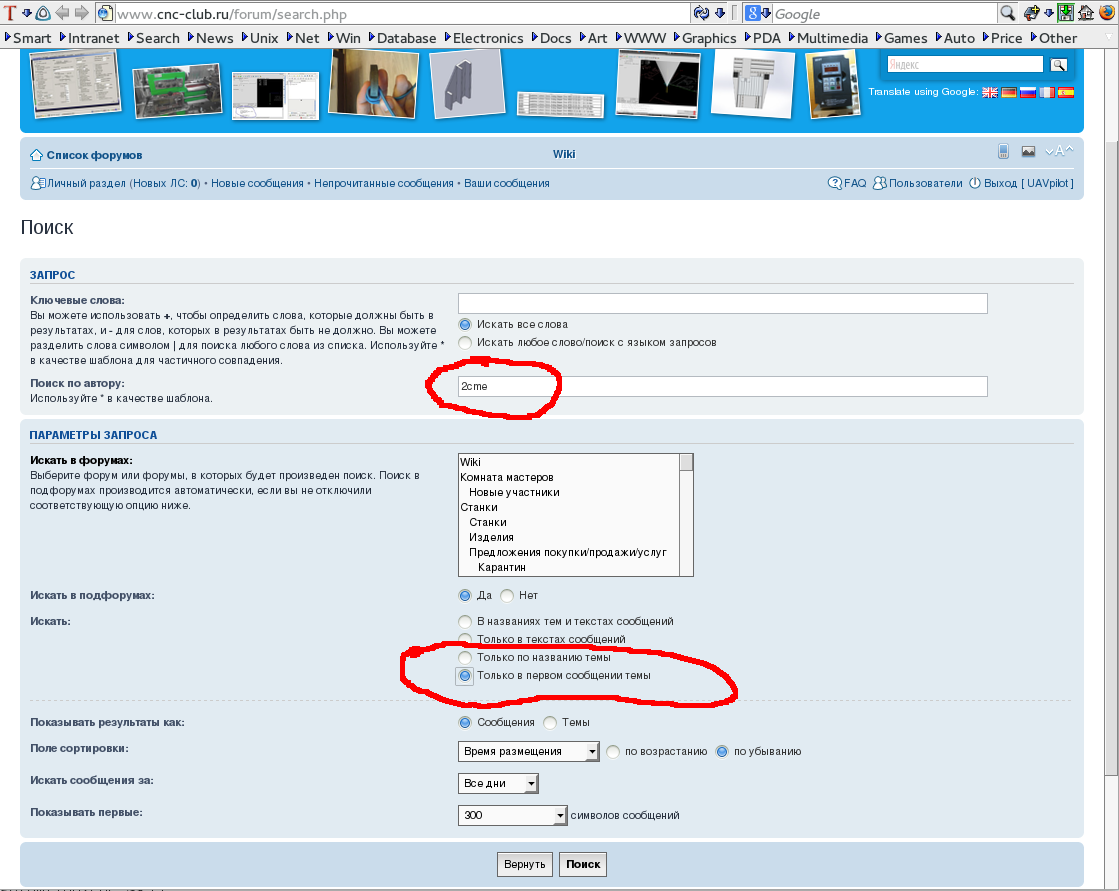Click the red T icon in browser toolbar
The image size is (1119, 891).
9,13
